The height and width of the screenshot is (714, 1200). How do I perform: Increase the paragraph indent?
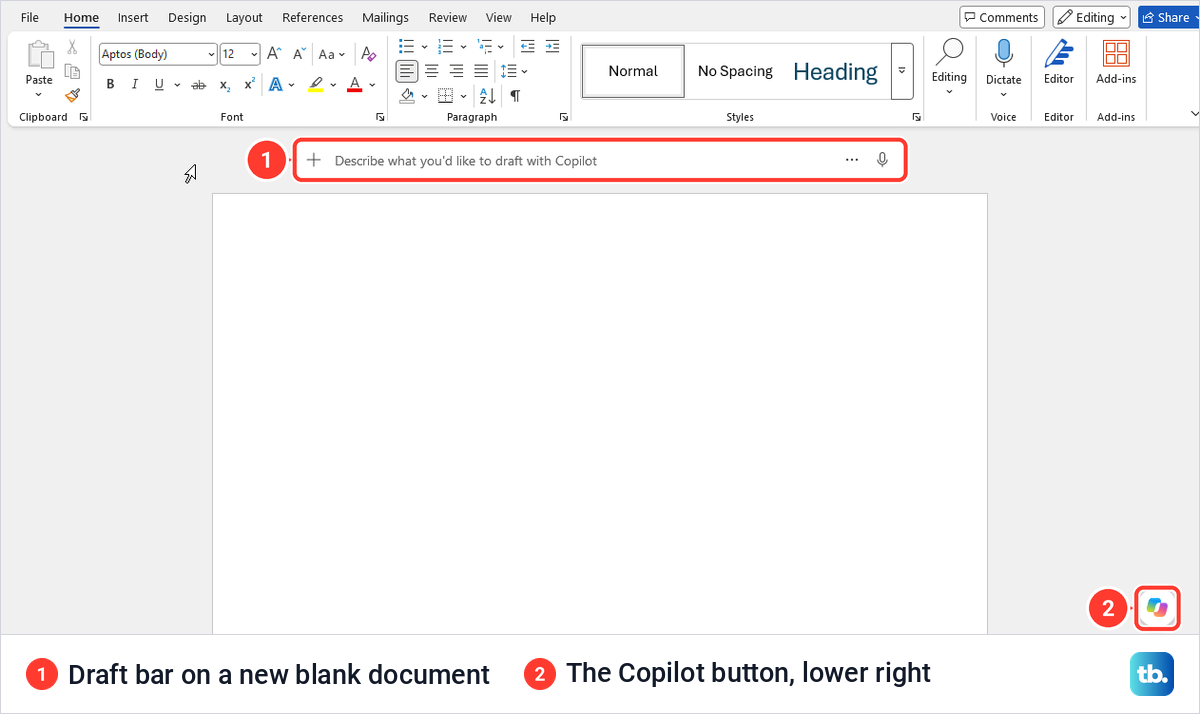(x=552, y=46)
